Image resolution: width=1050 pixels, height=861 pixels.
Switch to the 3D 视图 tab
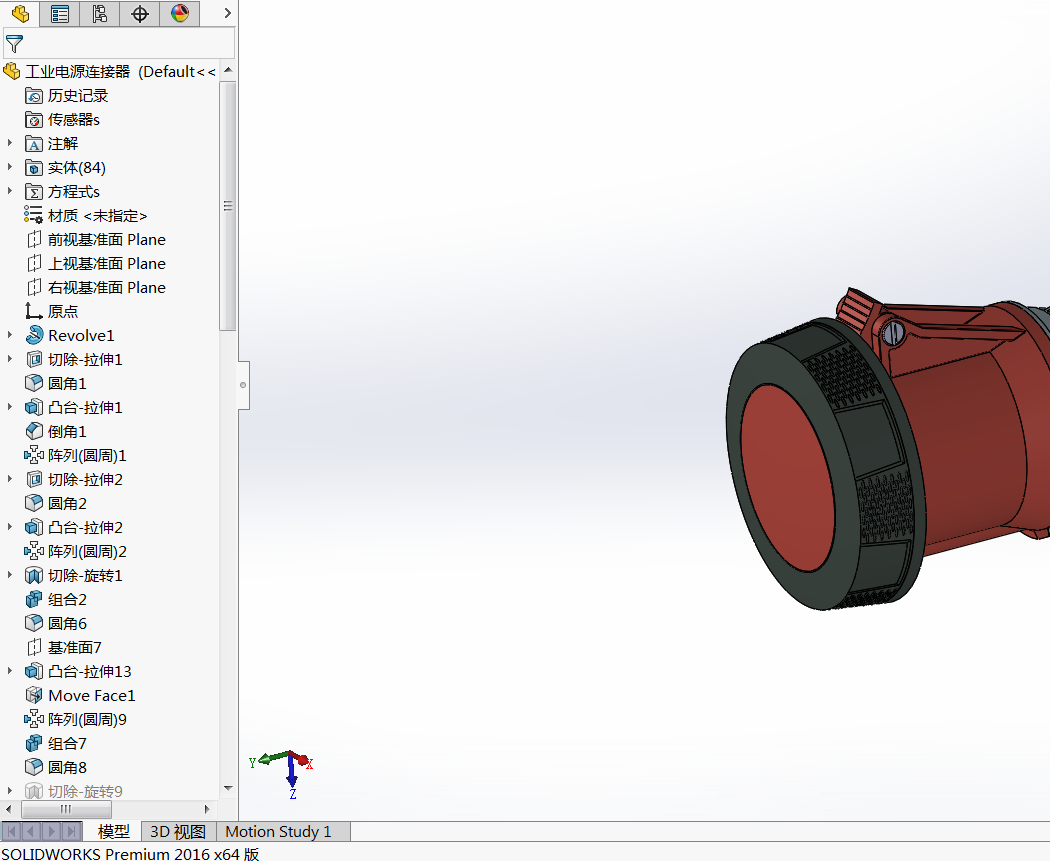[x=178, y=832]
